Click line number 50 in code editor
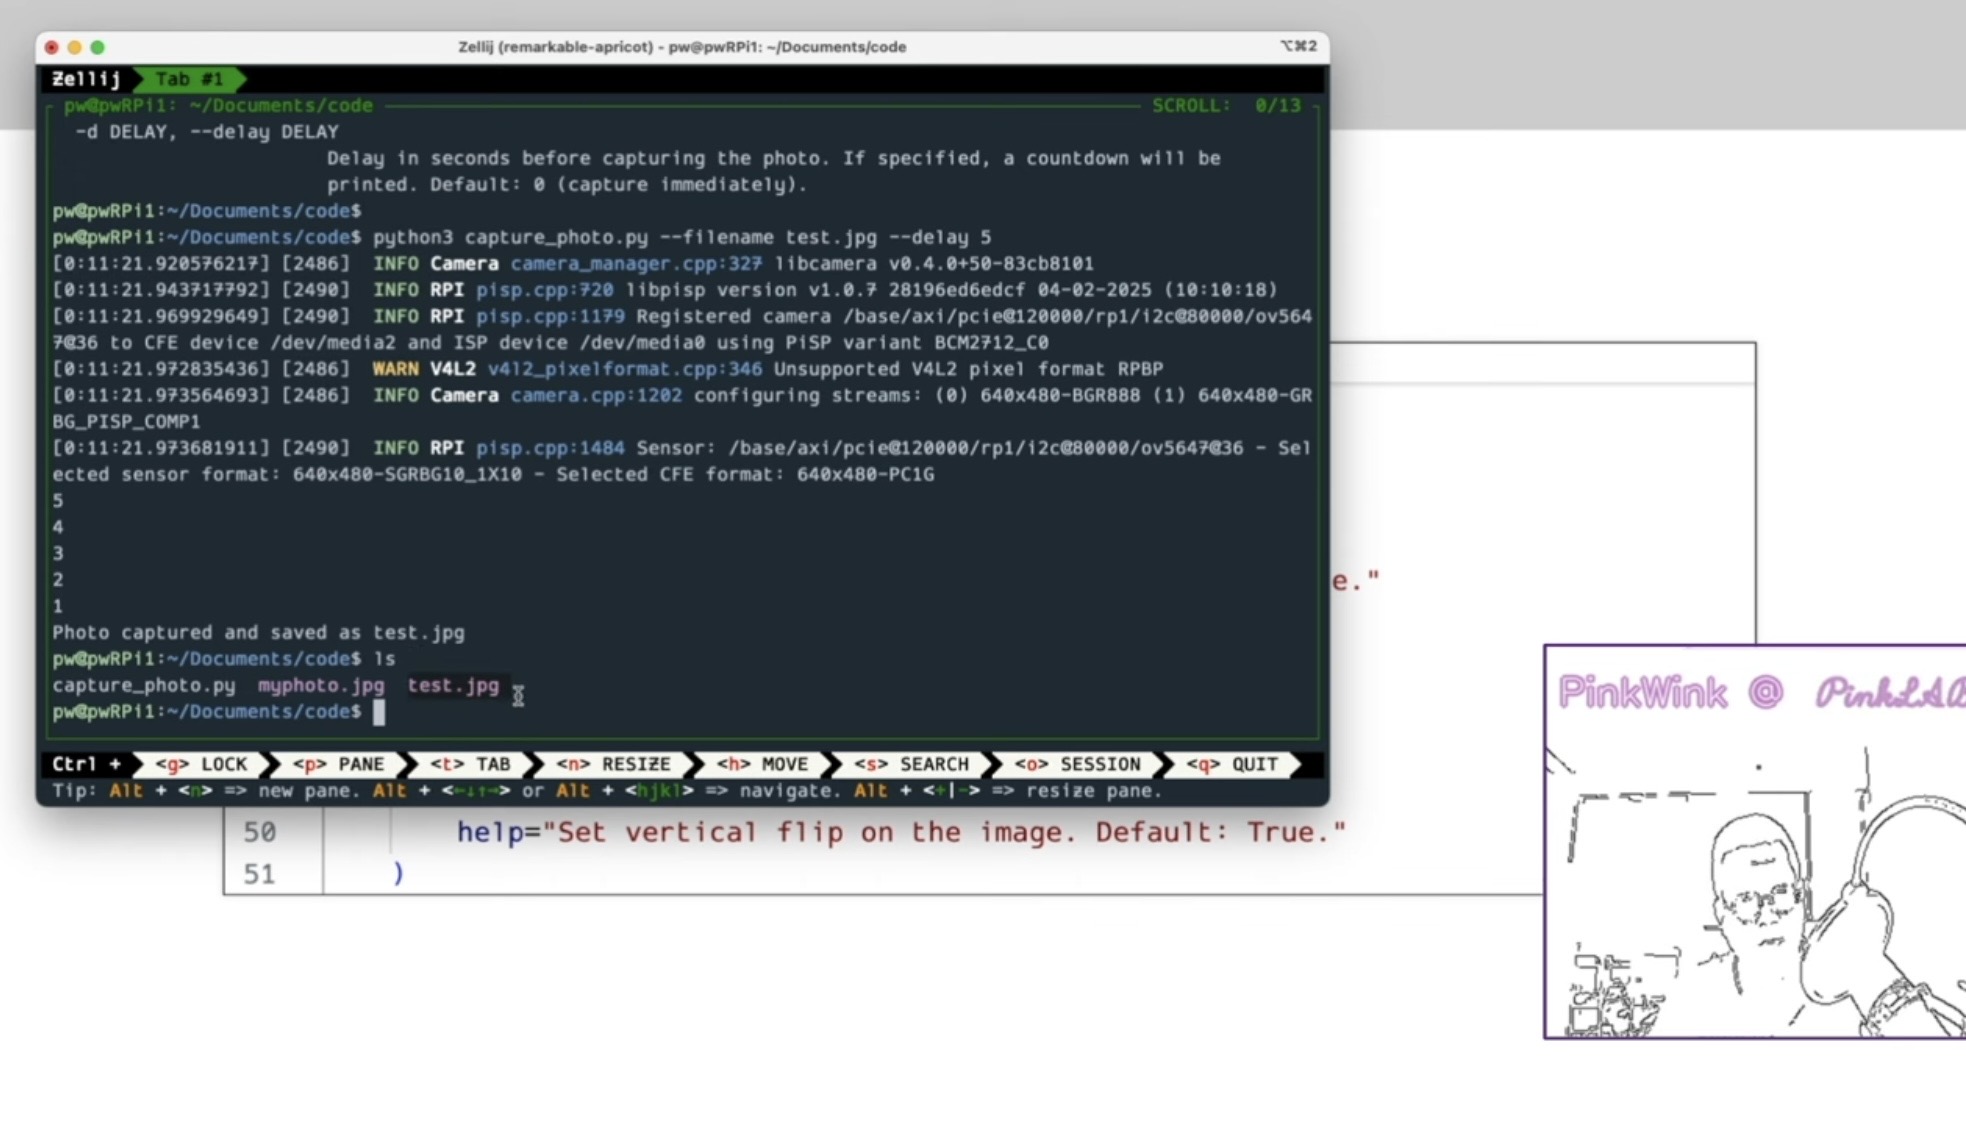This screenshot has width=1966, height=1125. pyautogui.click(x=260, y=832)
